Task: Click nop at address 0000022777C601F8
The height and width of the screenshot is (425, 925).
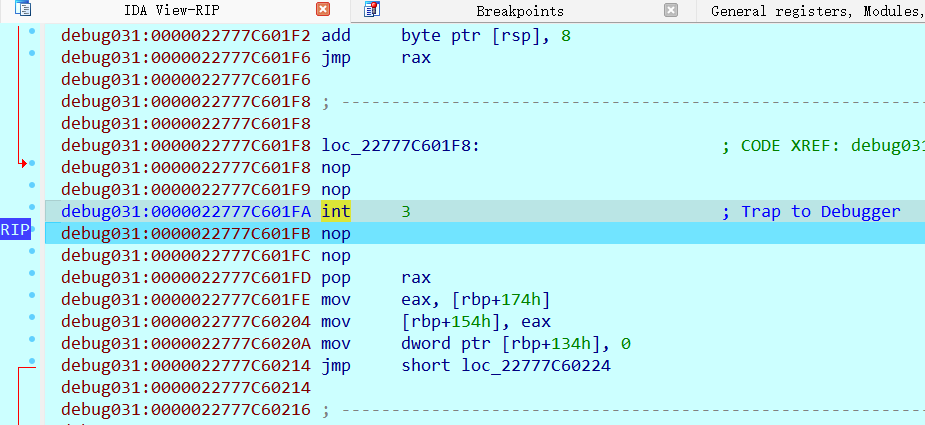Action: [336, 168]
